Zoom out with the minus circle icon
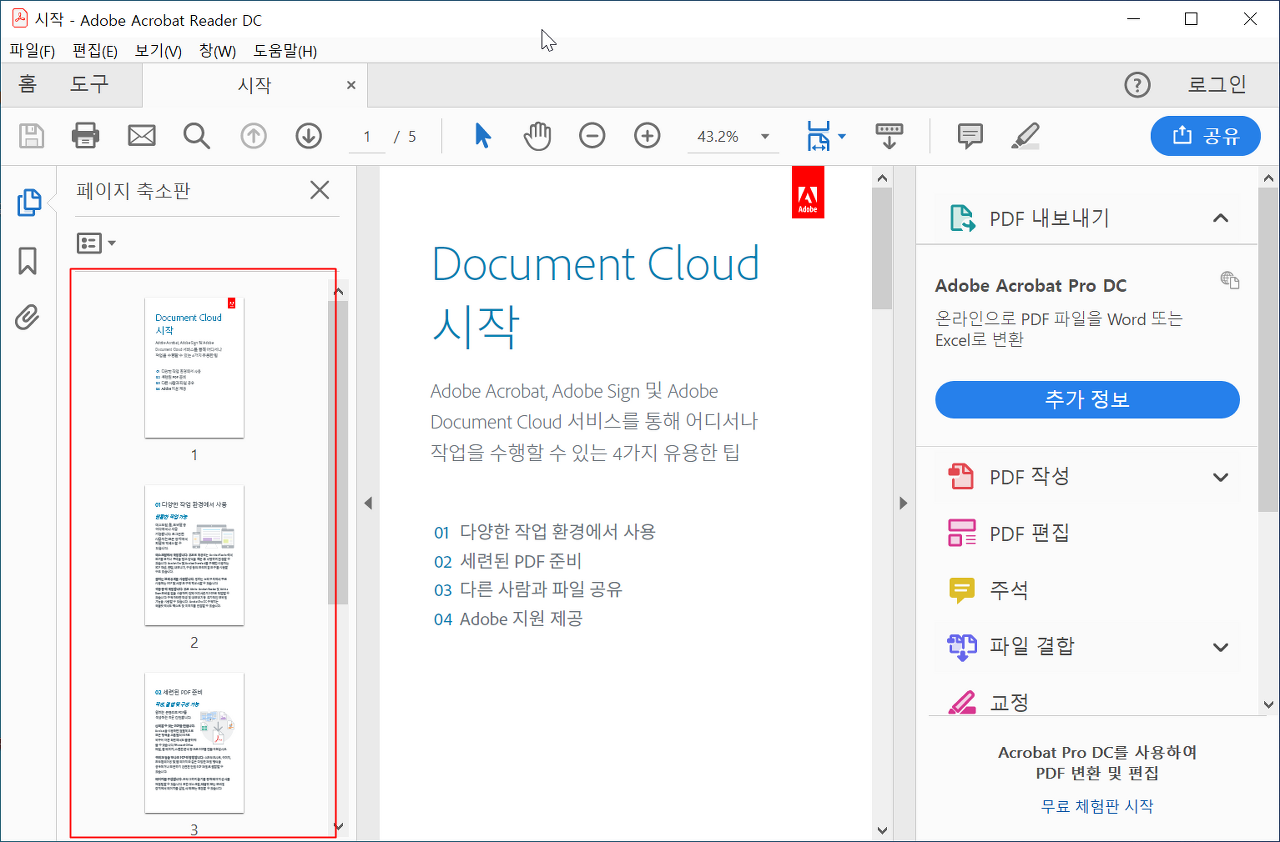The image size is (1280, 842). click(592, 136)
